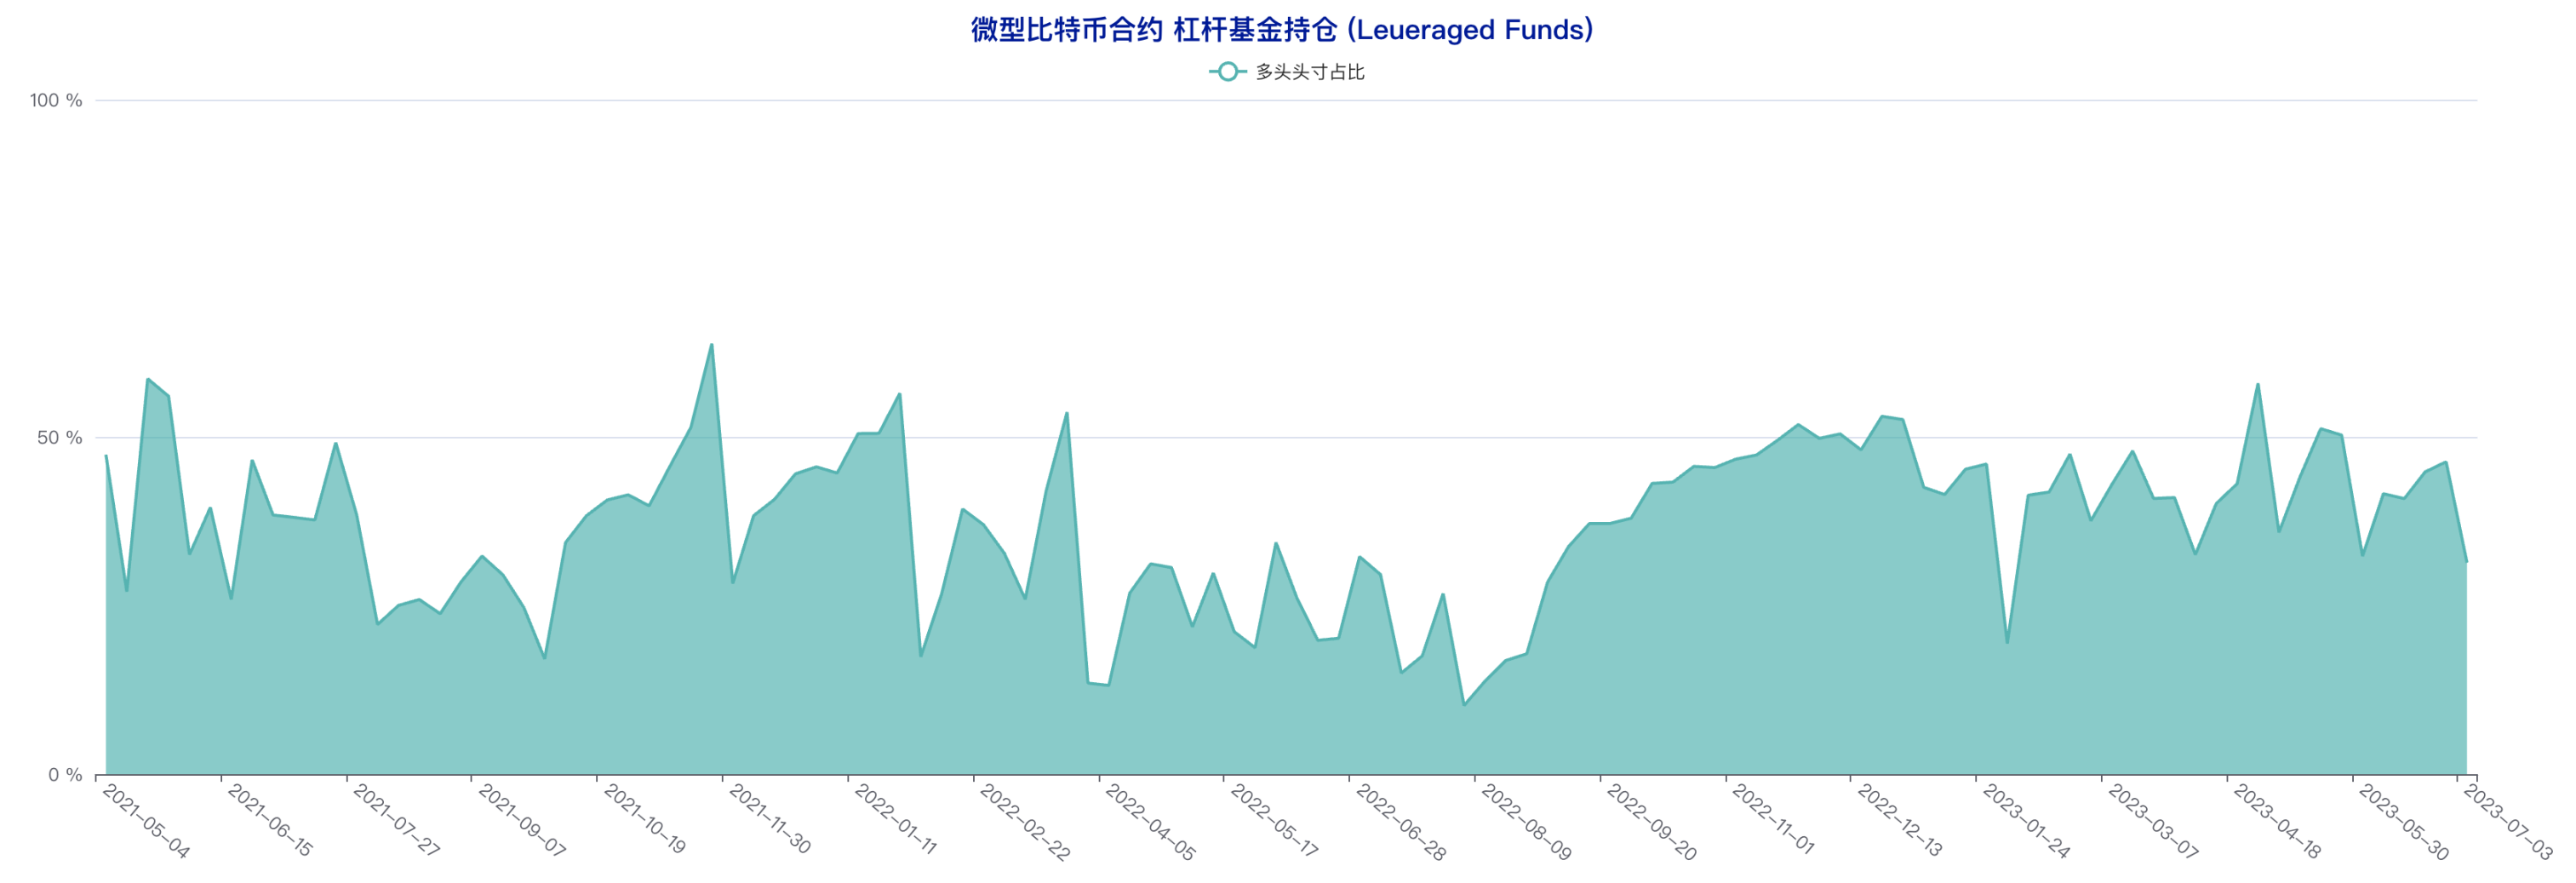Select the 2021-07-27 x-axis date label
The image size is (2576, 883).
pos(396,822)
